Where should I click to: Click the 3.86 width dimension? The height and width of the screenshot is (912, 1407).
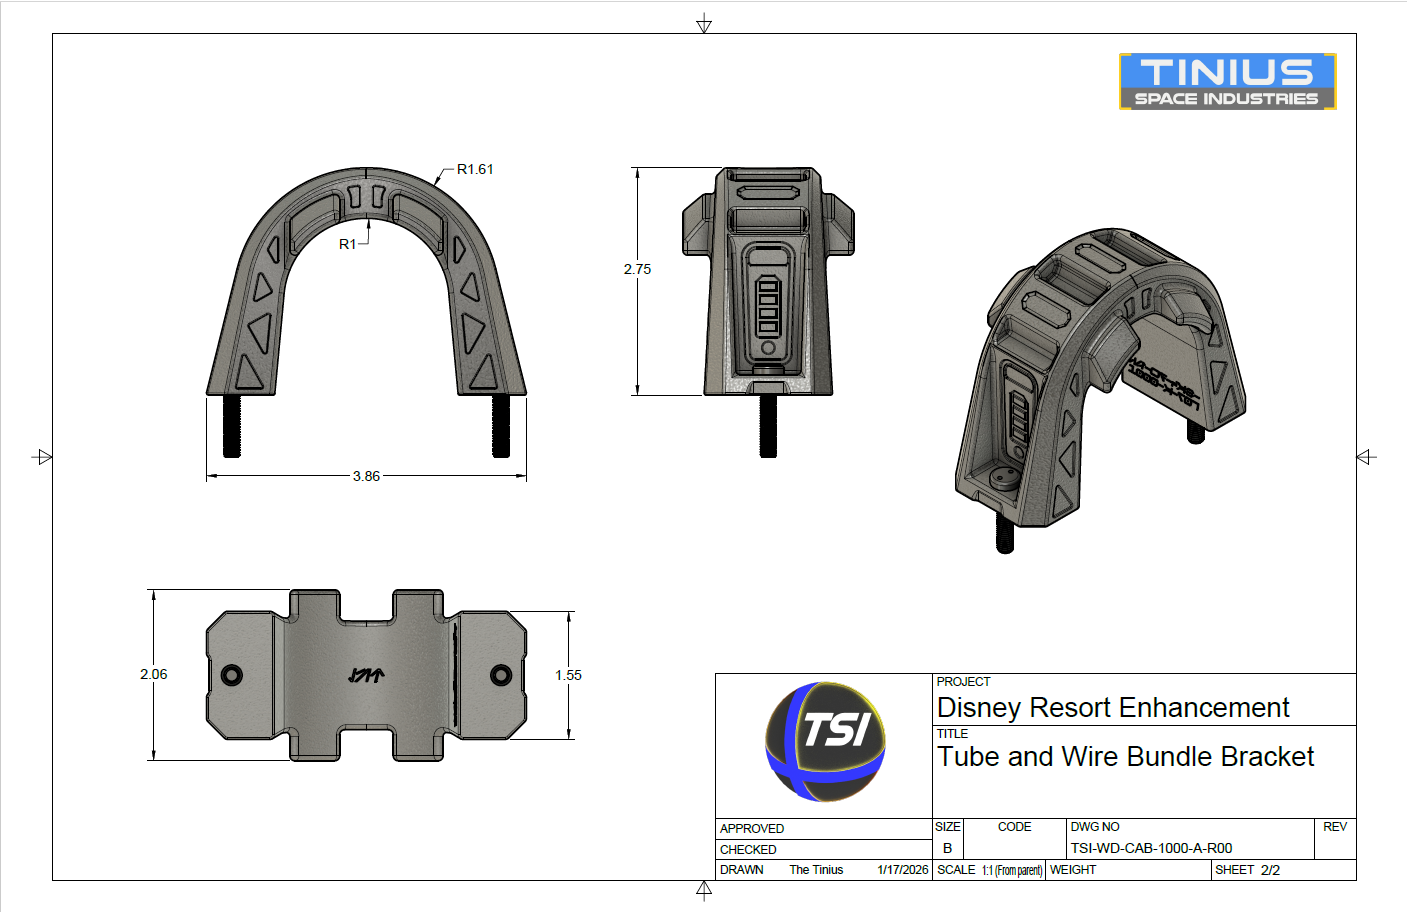tap(365, 476)
